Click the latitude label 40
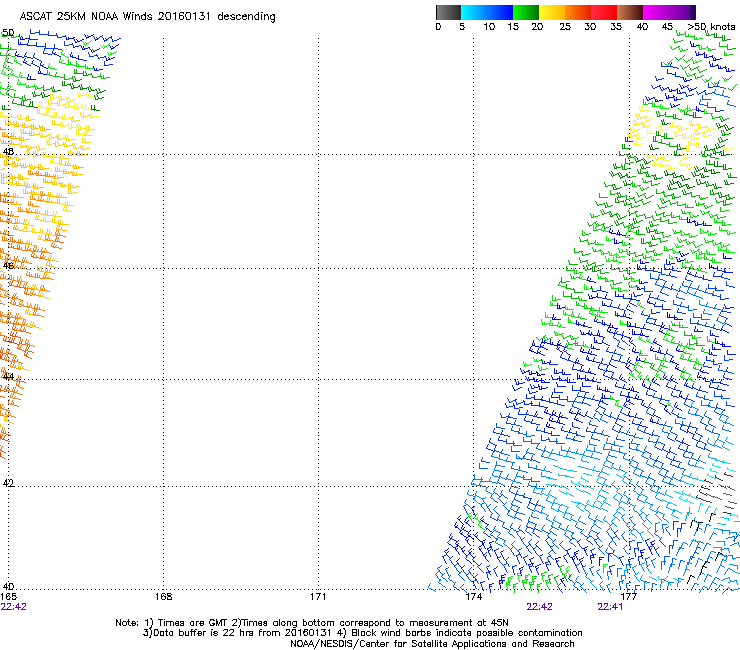The image size is (740, 650). [8, 587]
